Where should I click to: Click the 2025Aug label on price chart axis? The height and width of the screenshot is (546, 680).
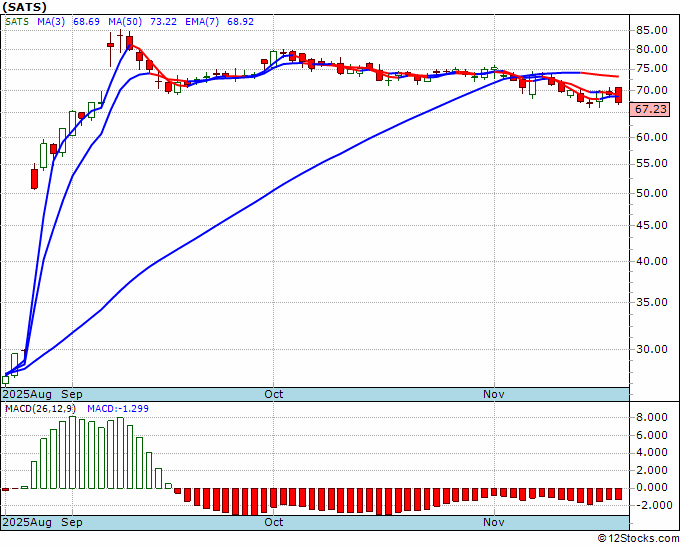pyautogui.click(x=27, y=394)
